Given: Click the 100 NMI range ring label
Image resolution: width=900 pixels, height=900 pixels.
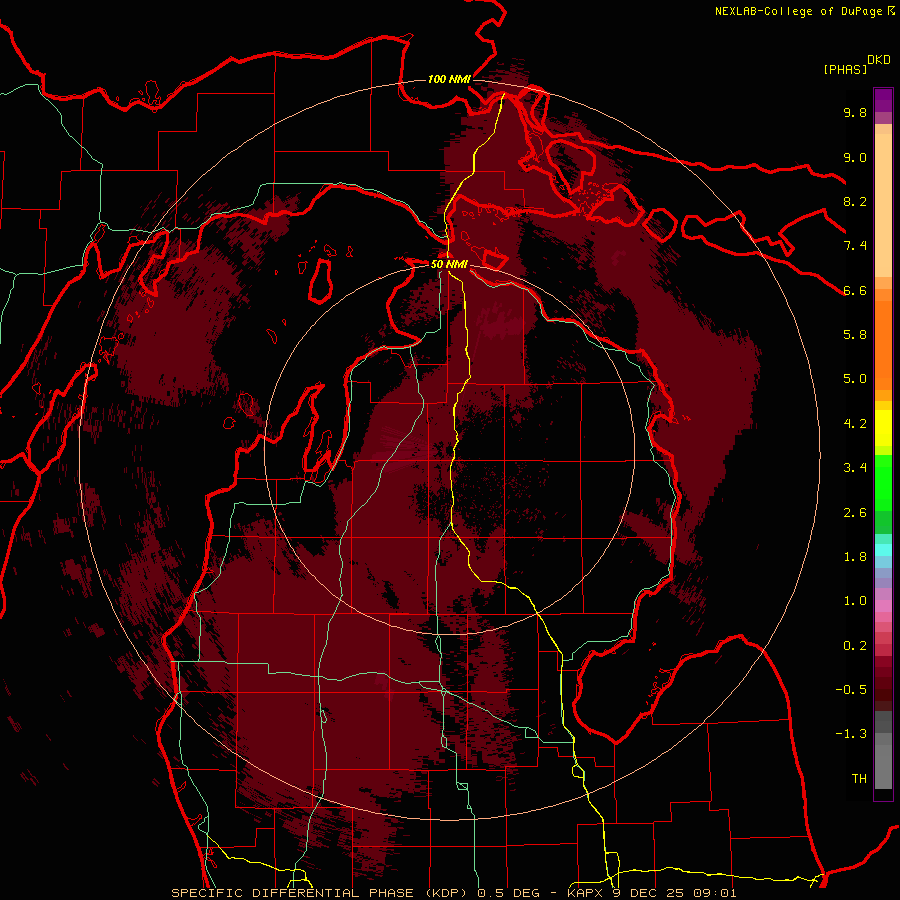Looking at the screenshot, I should click(x=449, y=79).
